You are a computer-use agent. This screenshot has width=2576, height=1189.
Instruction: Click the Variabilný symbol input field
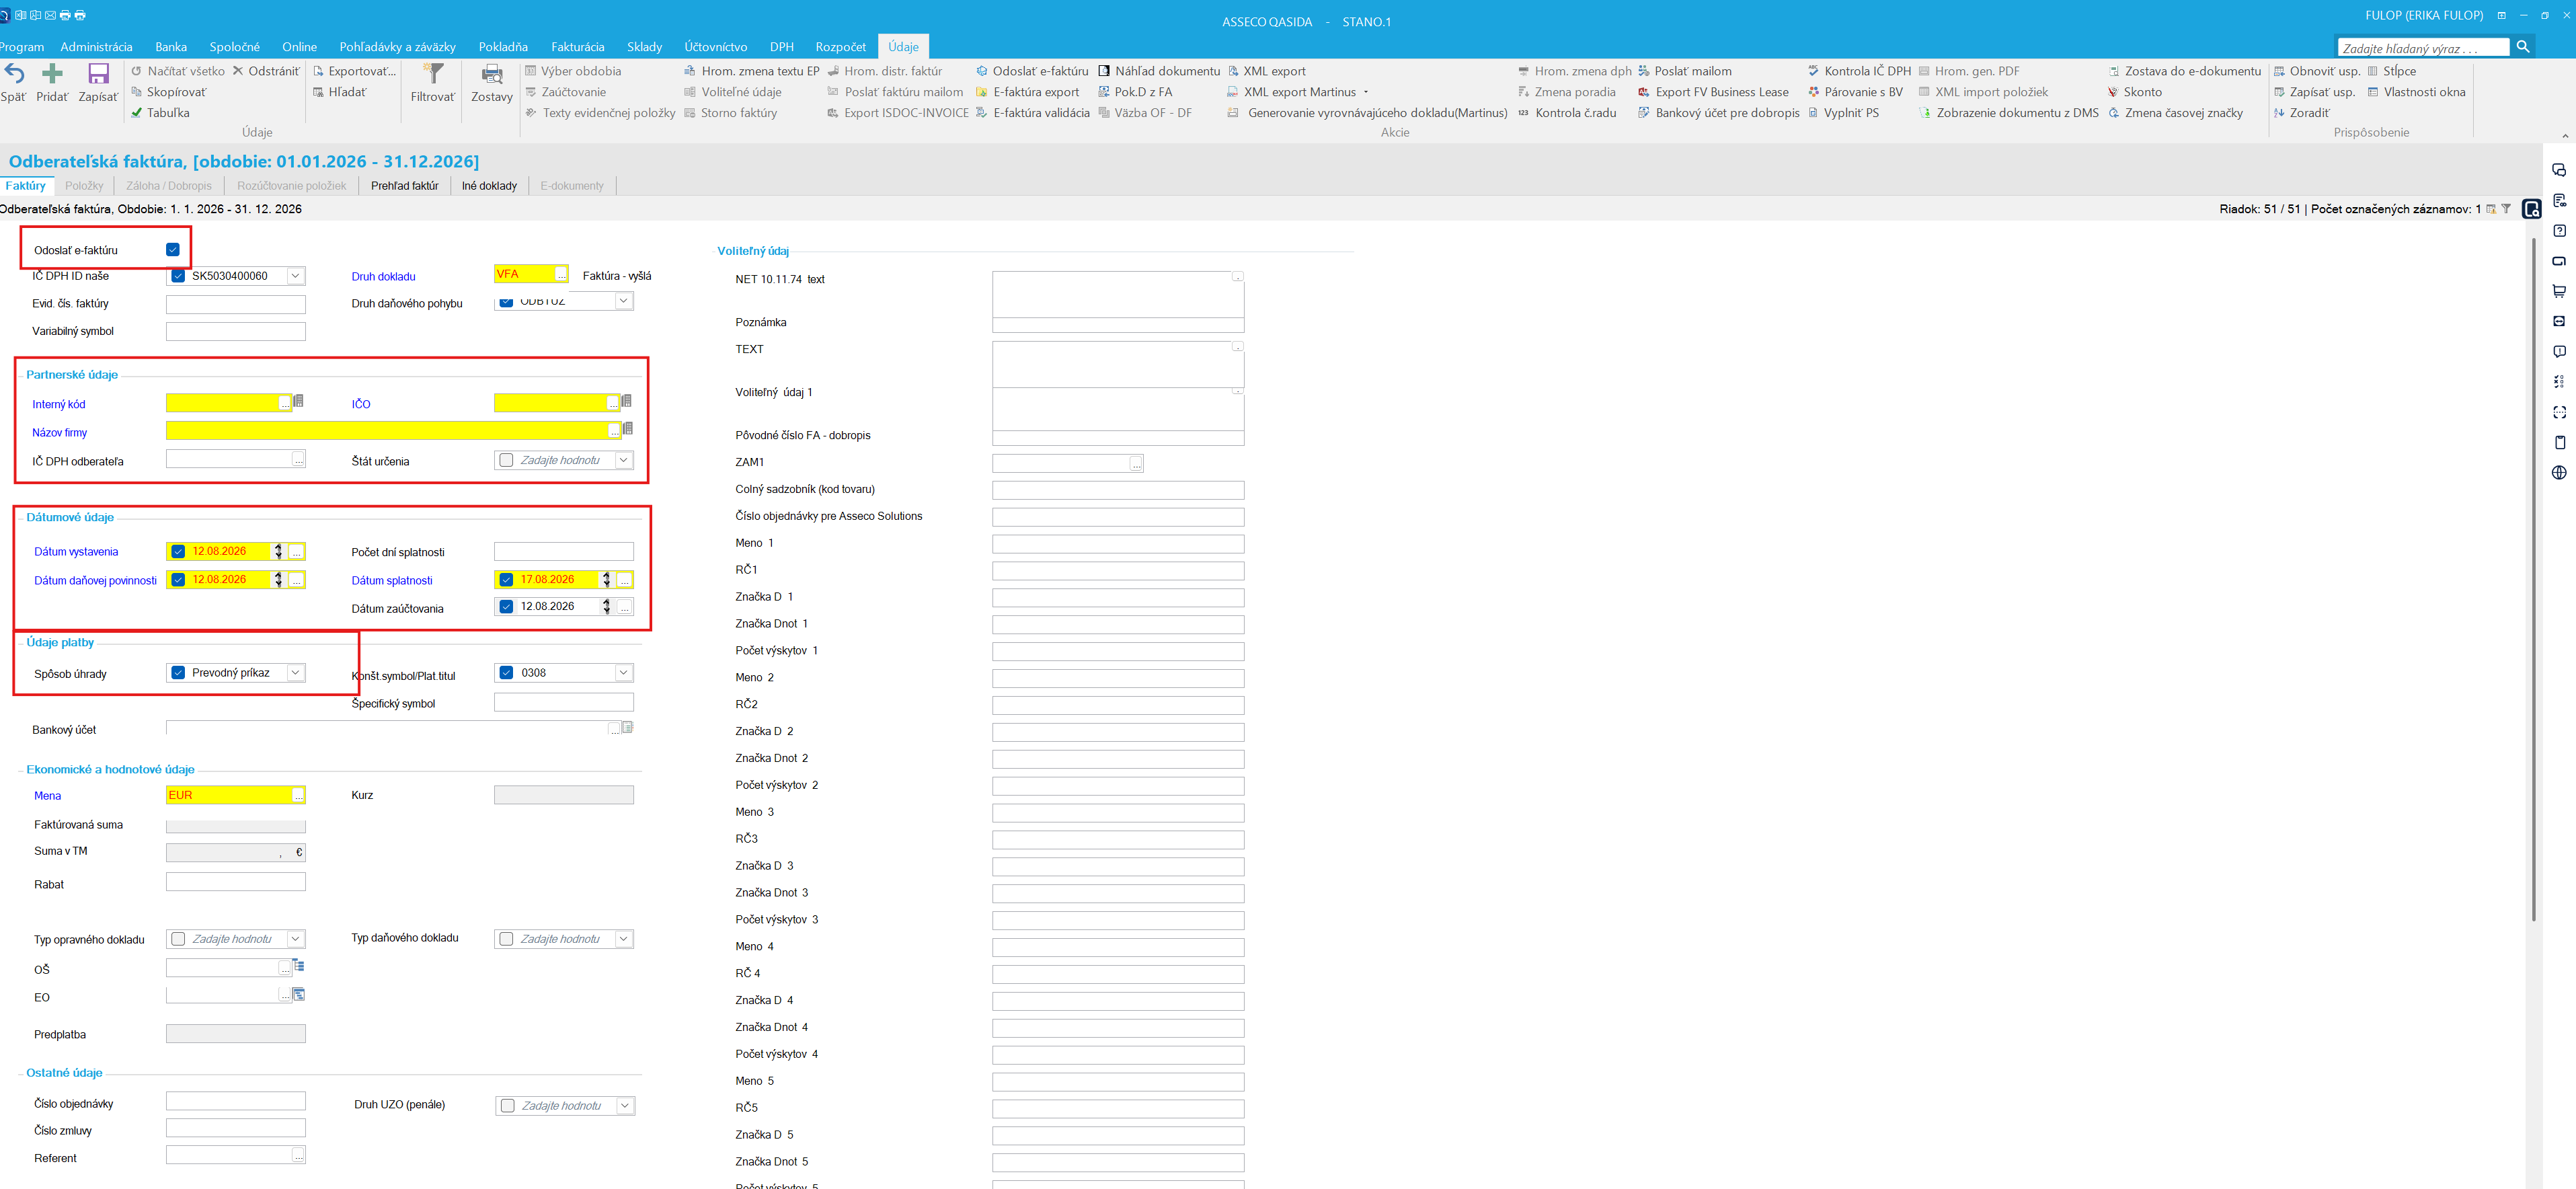click(x=236, y=332)
